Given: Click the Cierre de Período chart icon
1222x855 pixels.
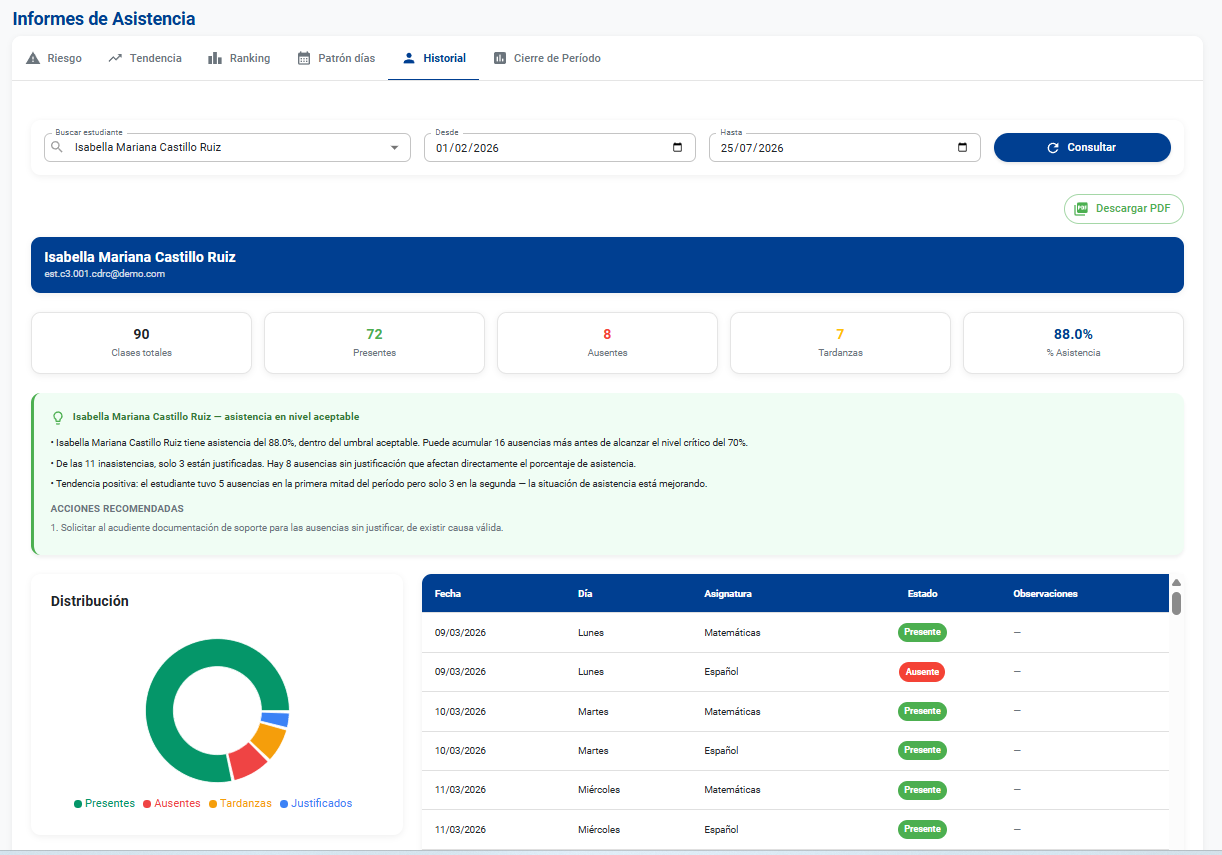Looking at the screenshot, I should [500, 58].
